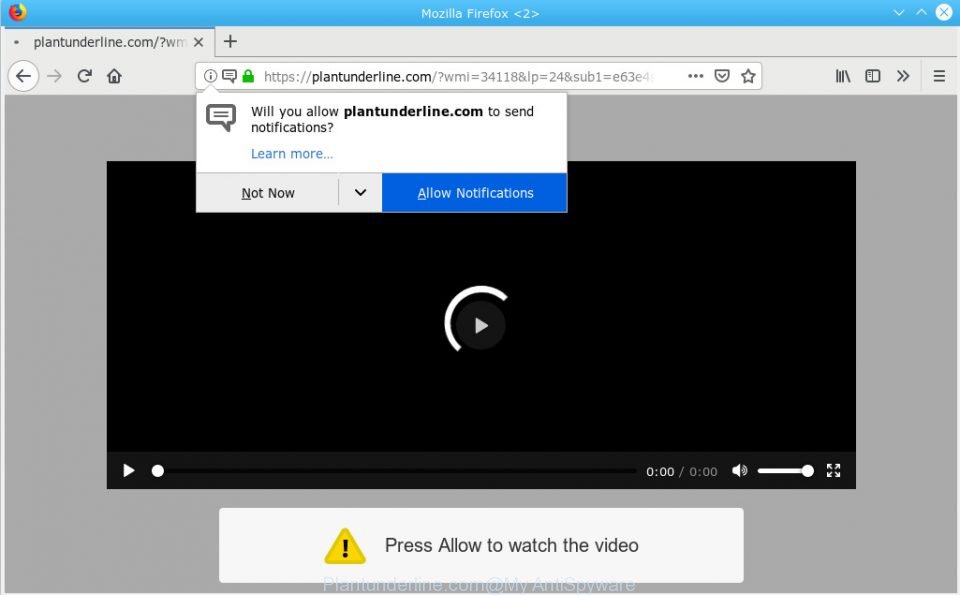Expand the toolbar overflow chevrons
960x595 pixels.
click(903, 76)
